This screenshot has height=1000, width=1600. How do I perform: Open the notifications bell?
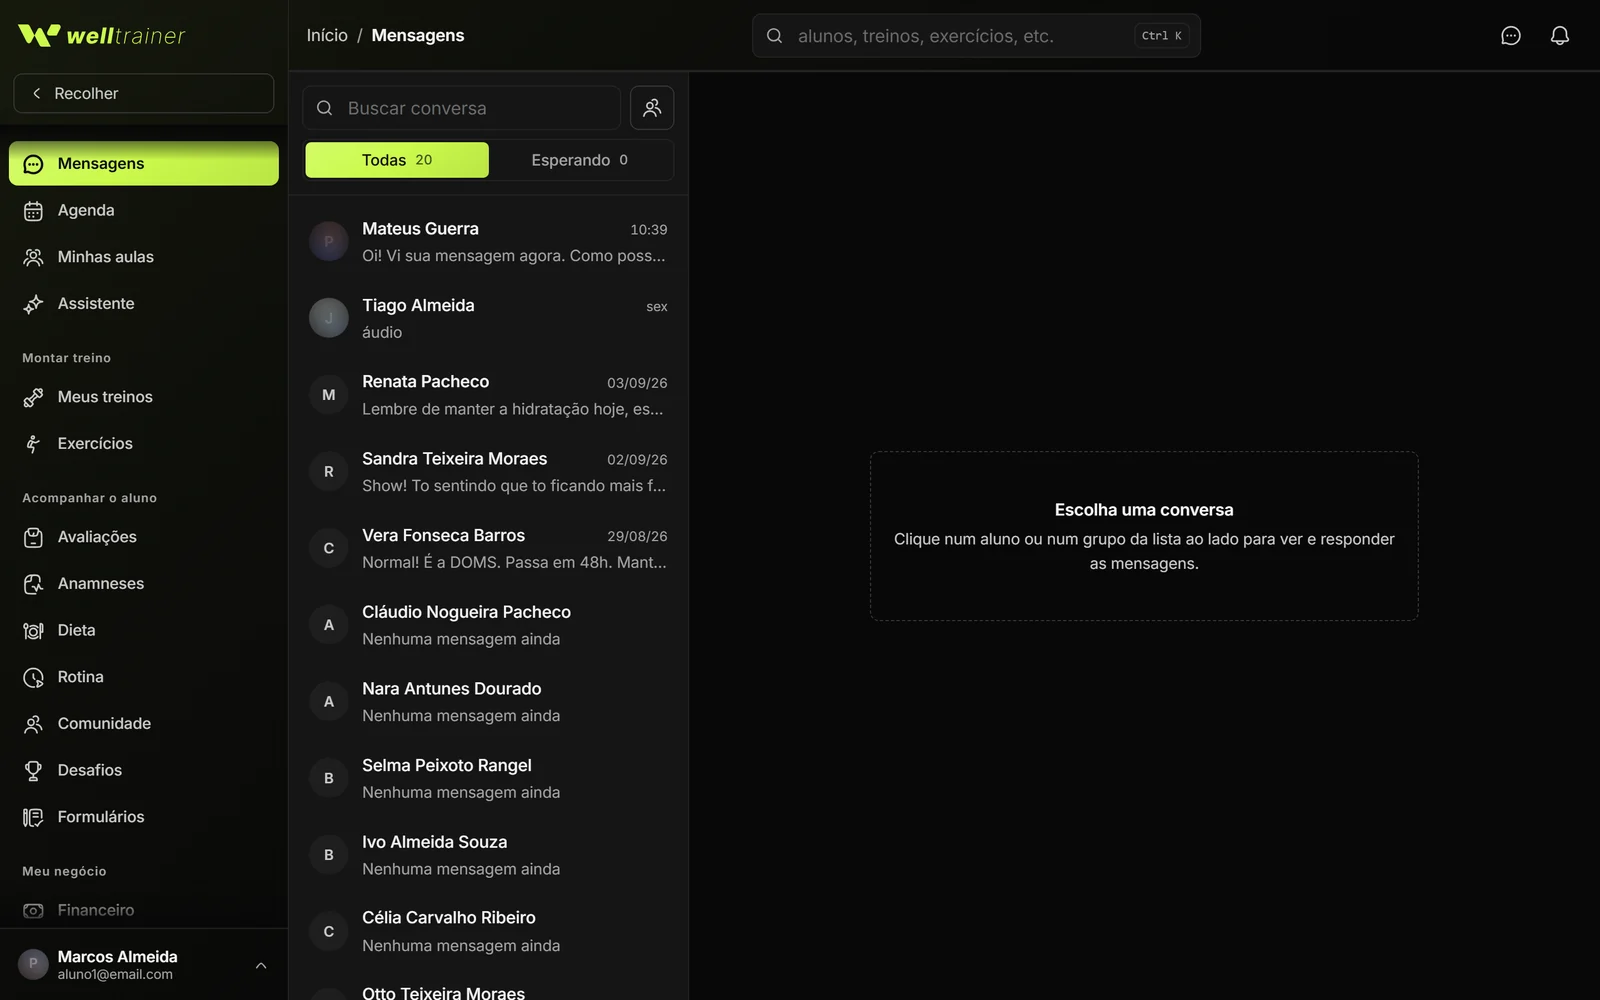(1559, 36)
